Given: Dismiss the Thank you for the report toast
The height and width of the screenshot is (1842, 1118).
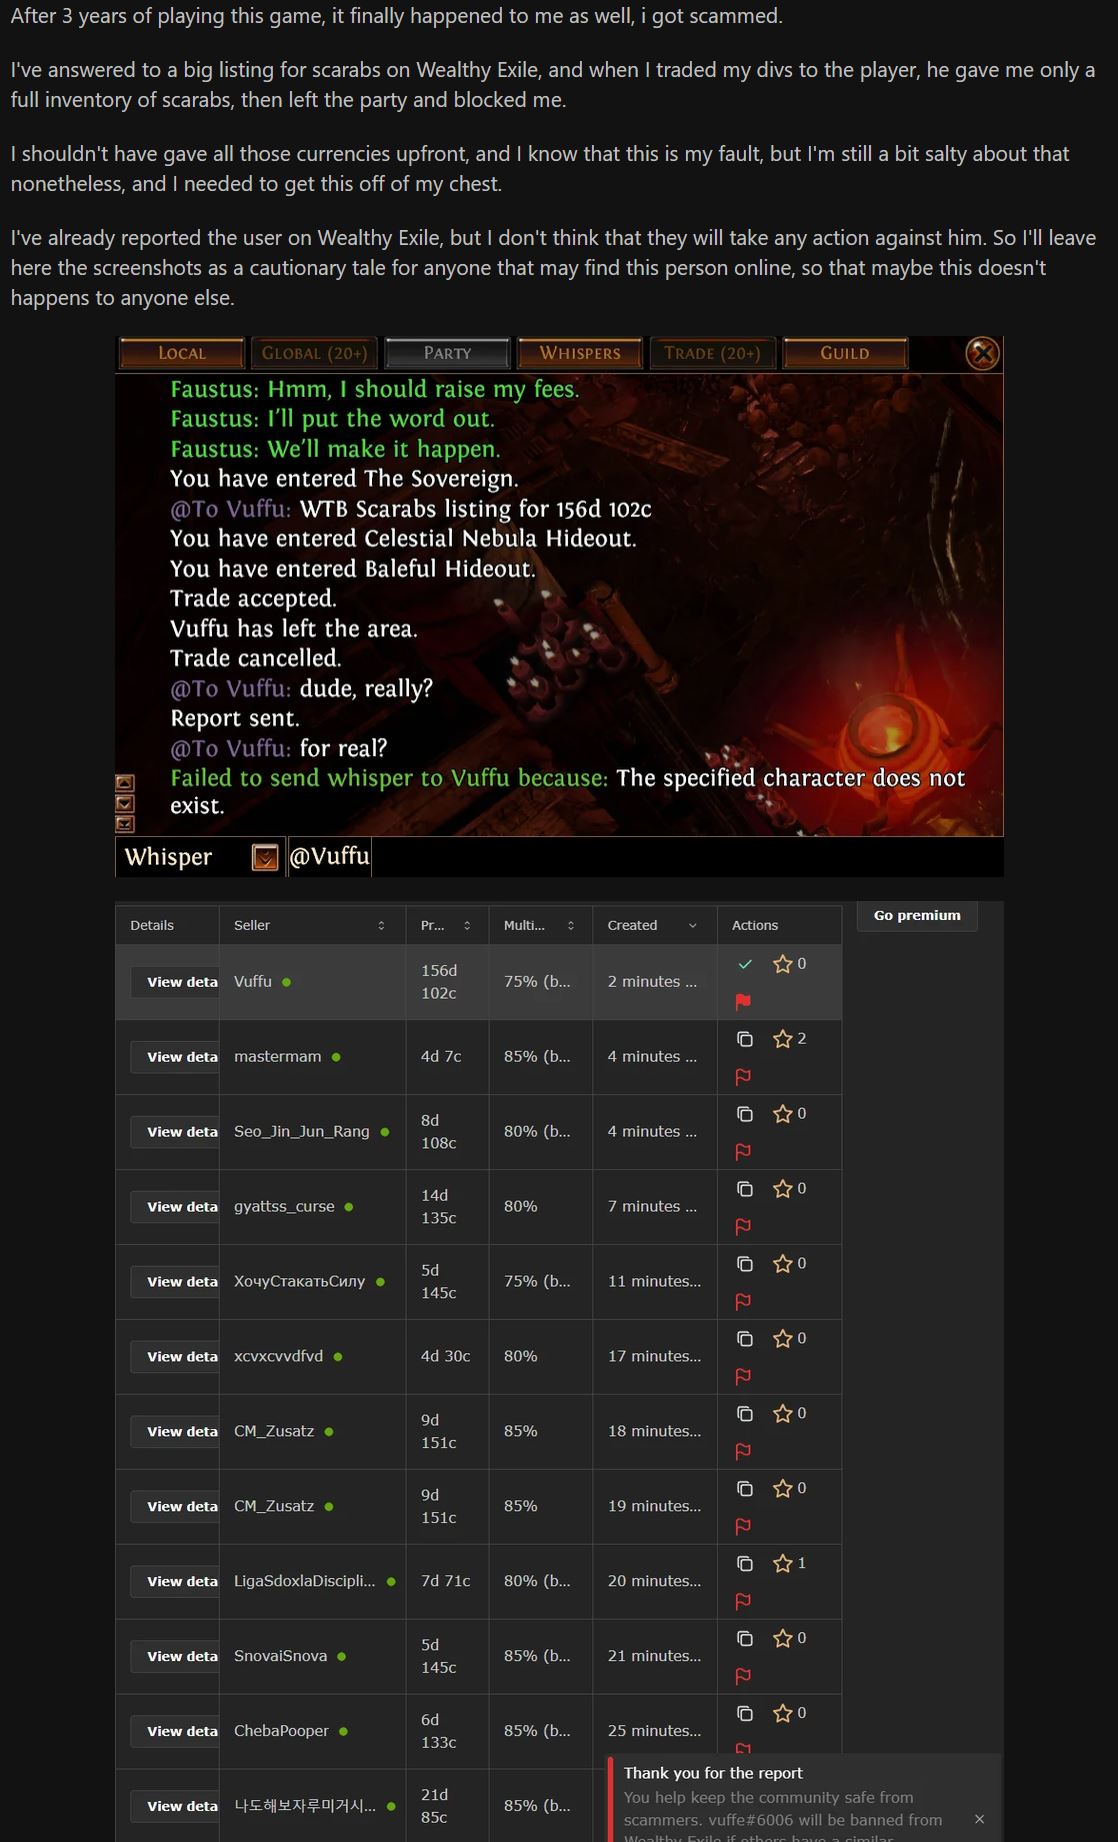Looking at the screenshot, I should (x=979, y=1820).
